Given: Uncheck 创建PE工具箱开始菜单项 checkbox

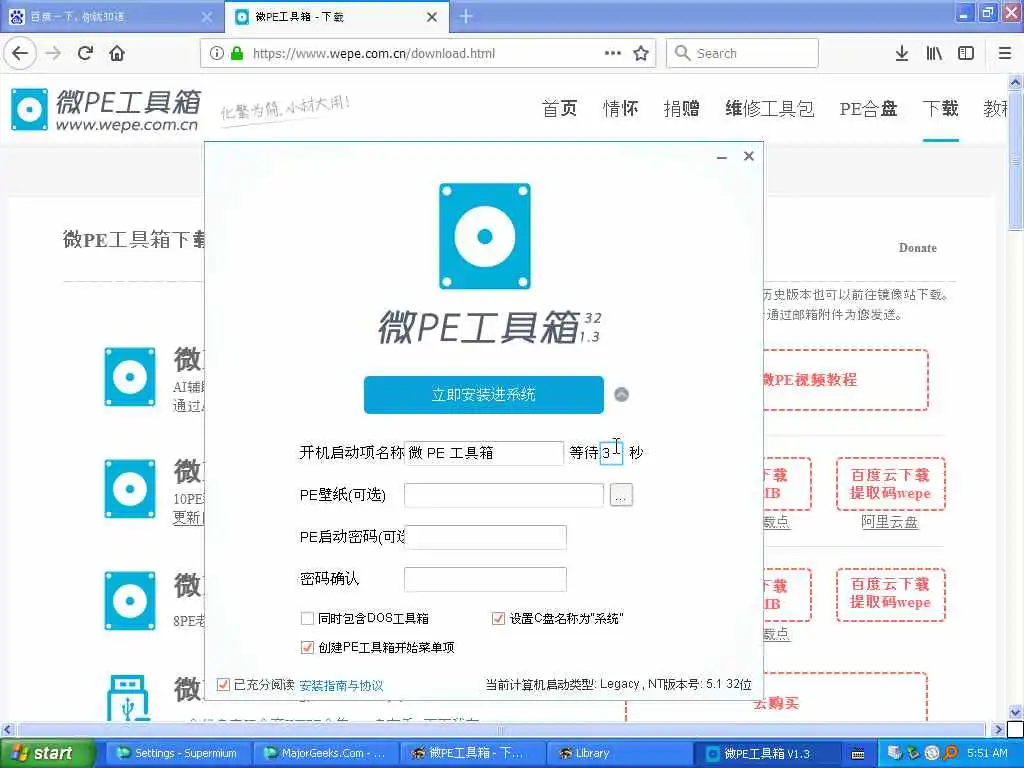Looking at the screenshot, I should tap(307, 647).
